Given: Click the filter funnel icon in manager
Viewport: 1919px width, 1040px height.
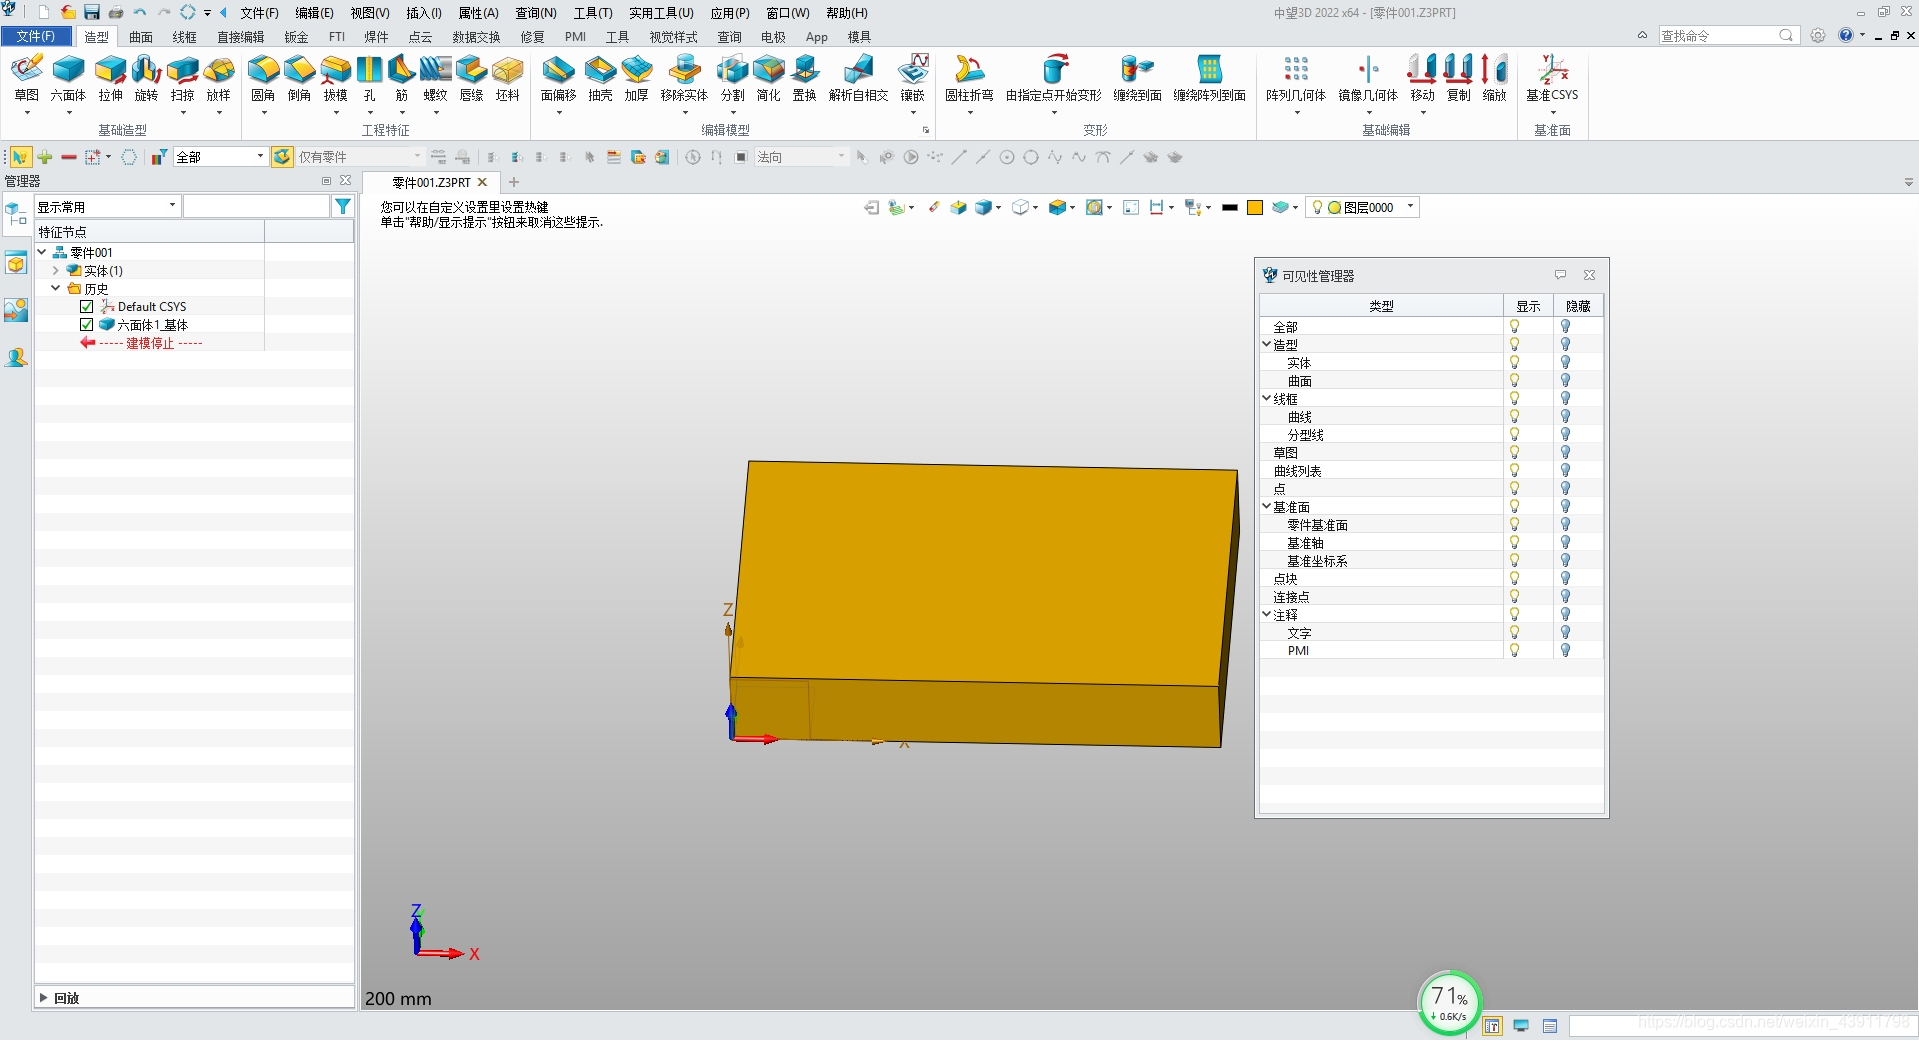Looking at the screenshot, I should point(343,206).
